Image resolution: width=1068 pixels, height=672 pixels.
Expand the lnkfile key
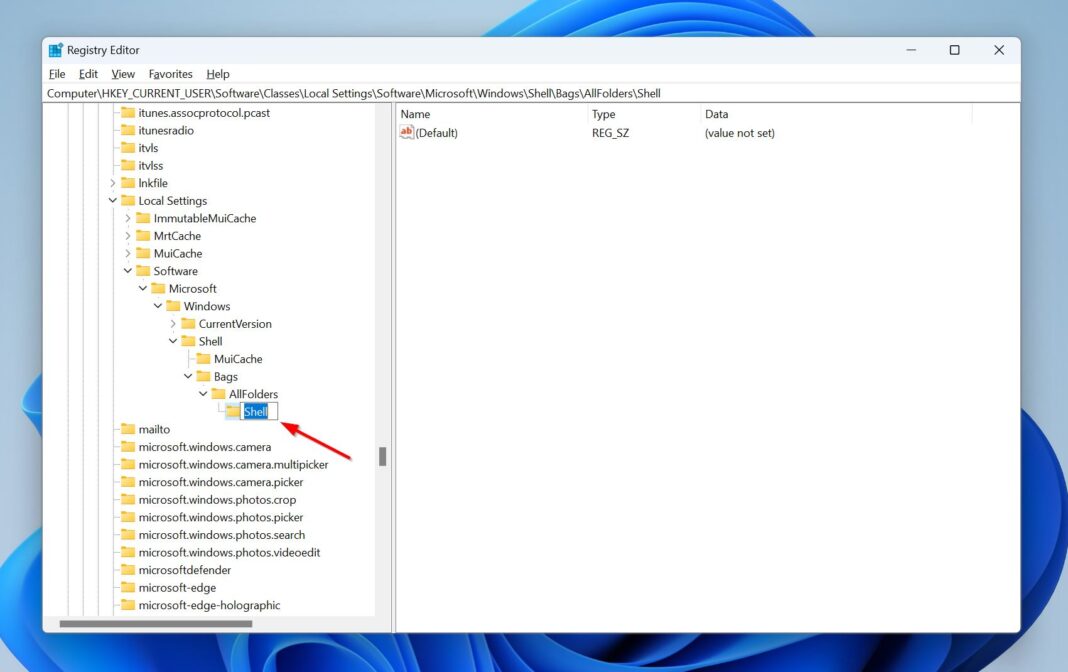click(x=113, y=182)
